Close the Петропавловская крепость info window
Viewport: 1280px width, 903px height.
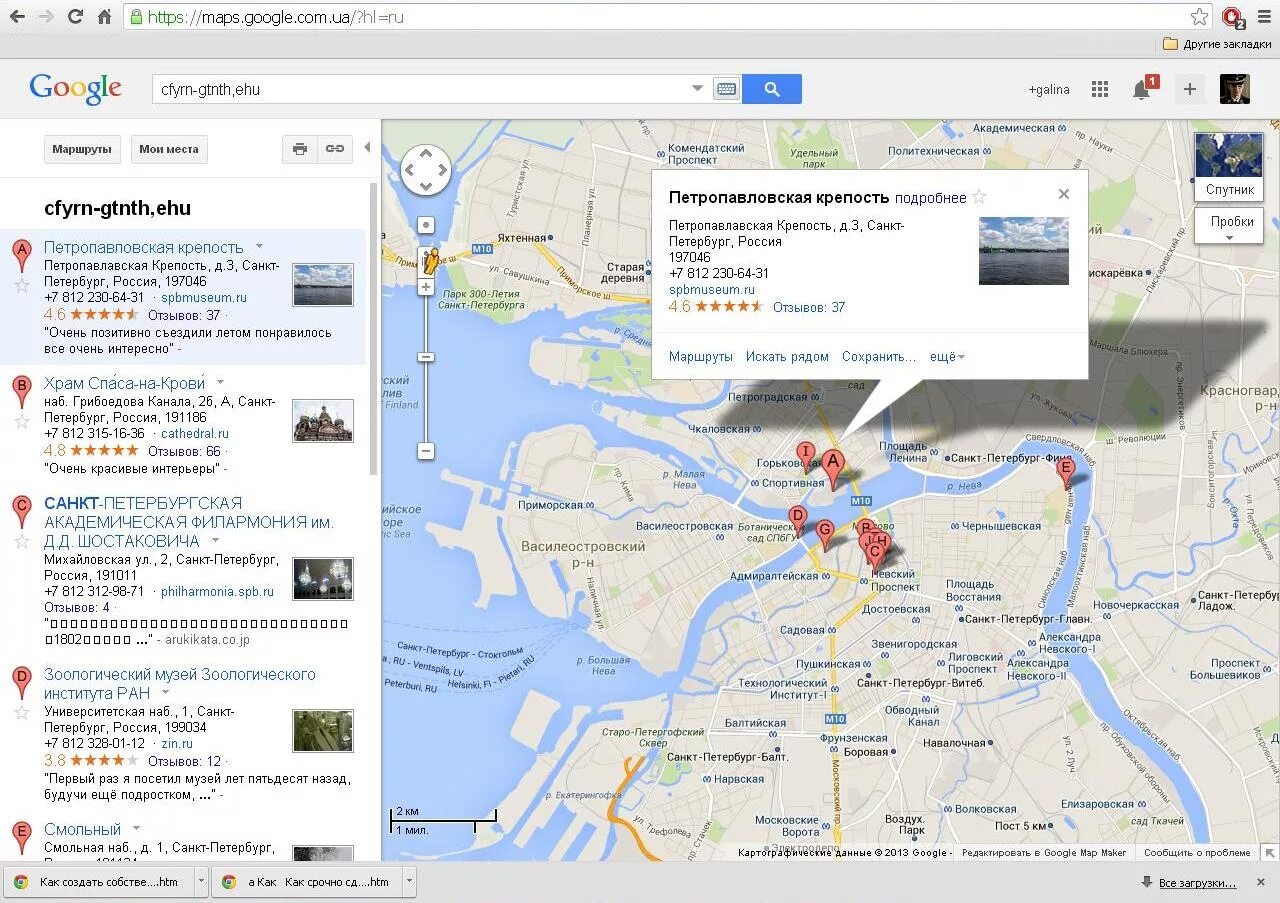pos(1064,194)
